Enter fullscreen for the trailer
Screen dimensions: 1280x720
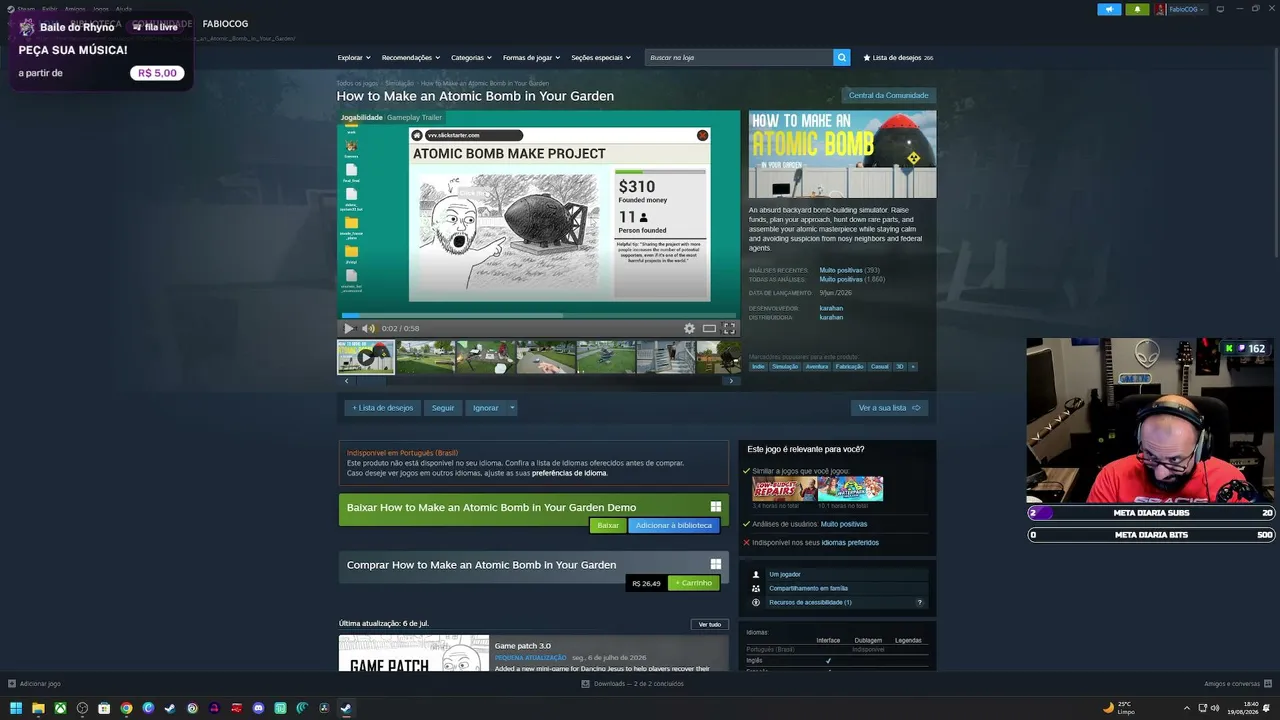[729, 328]
